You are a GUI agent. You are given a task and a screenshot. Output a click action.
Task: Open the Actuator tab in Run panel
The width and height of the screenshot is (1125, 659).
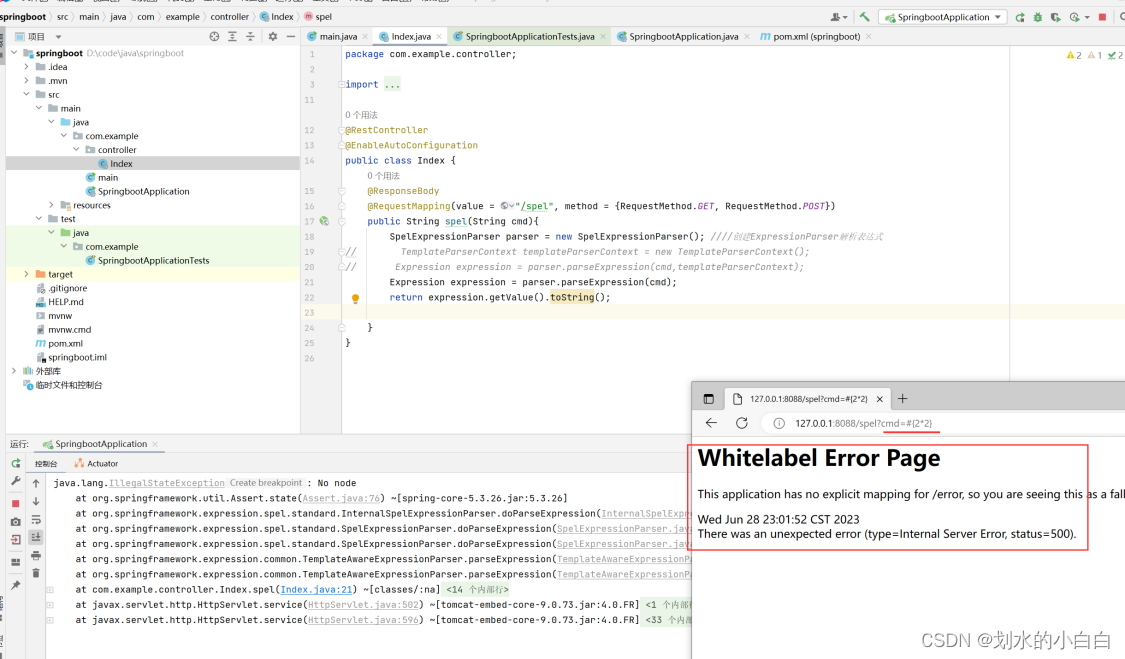(x=96, y=464)
